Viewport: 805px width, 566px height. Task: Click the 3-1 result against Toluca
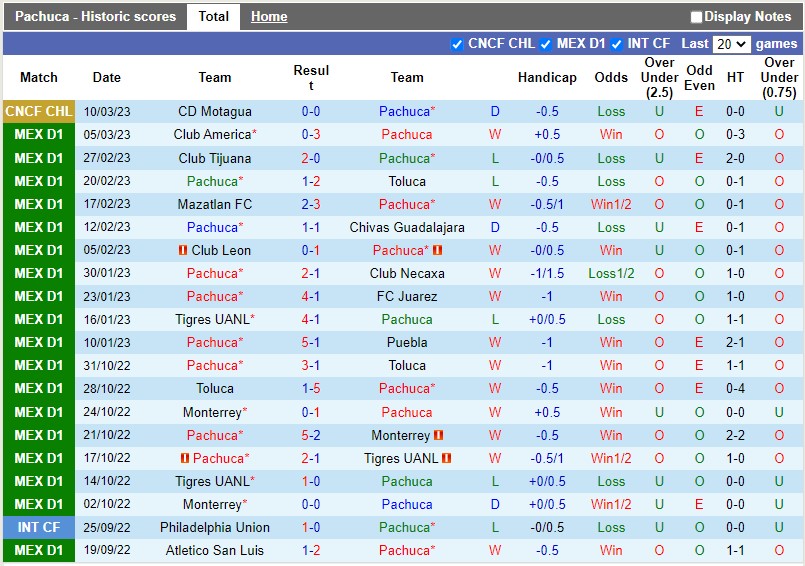tap(311, 366)
